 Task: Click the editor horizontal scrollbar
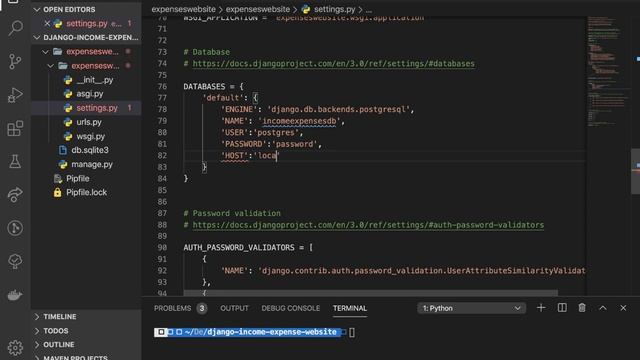click(x=370, y=293)
